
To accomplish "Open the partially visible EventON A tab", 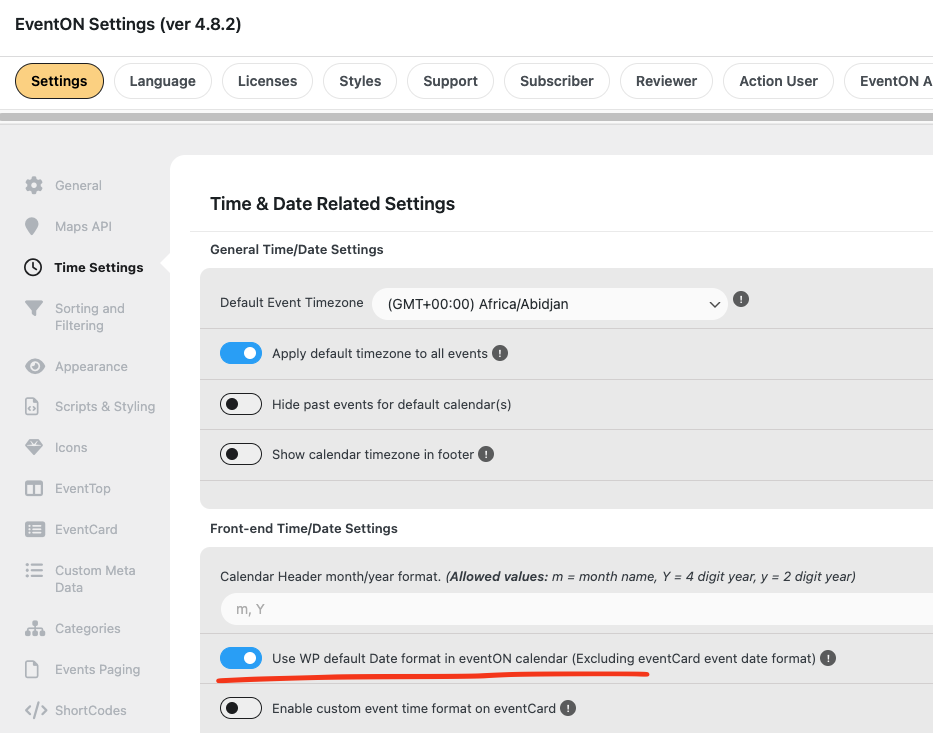I will (889, 81).
